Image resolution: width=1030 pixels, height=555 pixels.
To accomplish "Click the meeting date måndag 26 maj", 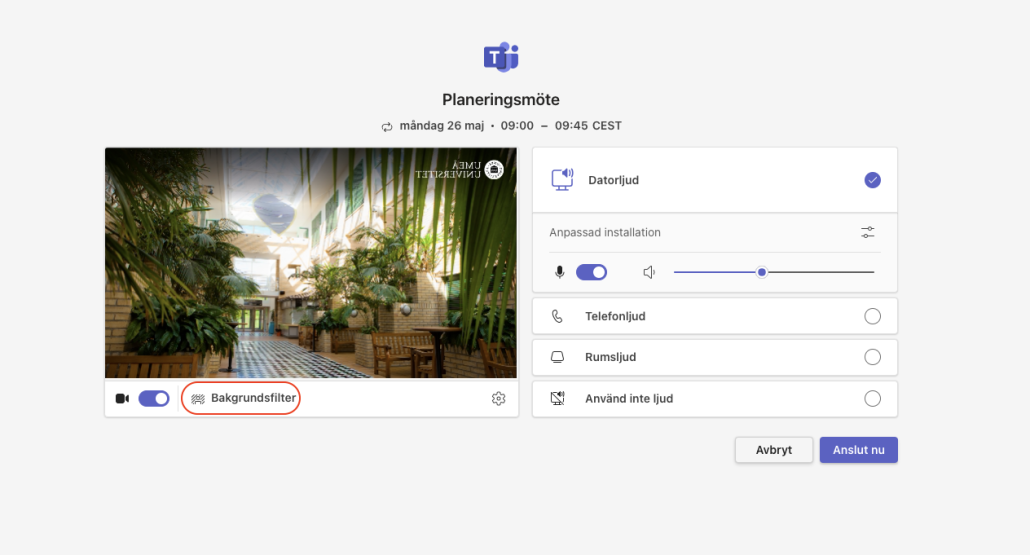I will click(x=441, y=125).
